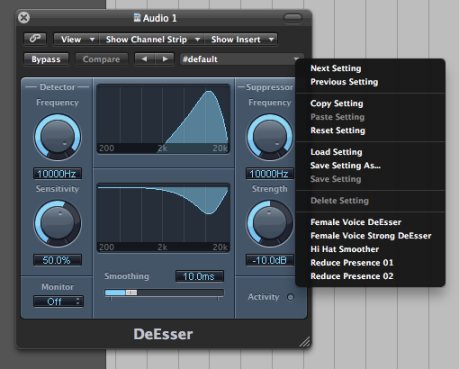Open the Monitor Off popup selector
Viewport: 459px width, 369px height.
[x=58, y=301]
